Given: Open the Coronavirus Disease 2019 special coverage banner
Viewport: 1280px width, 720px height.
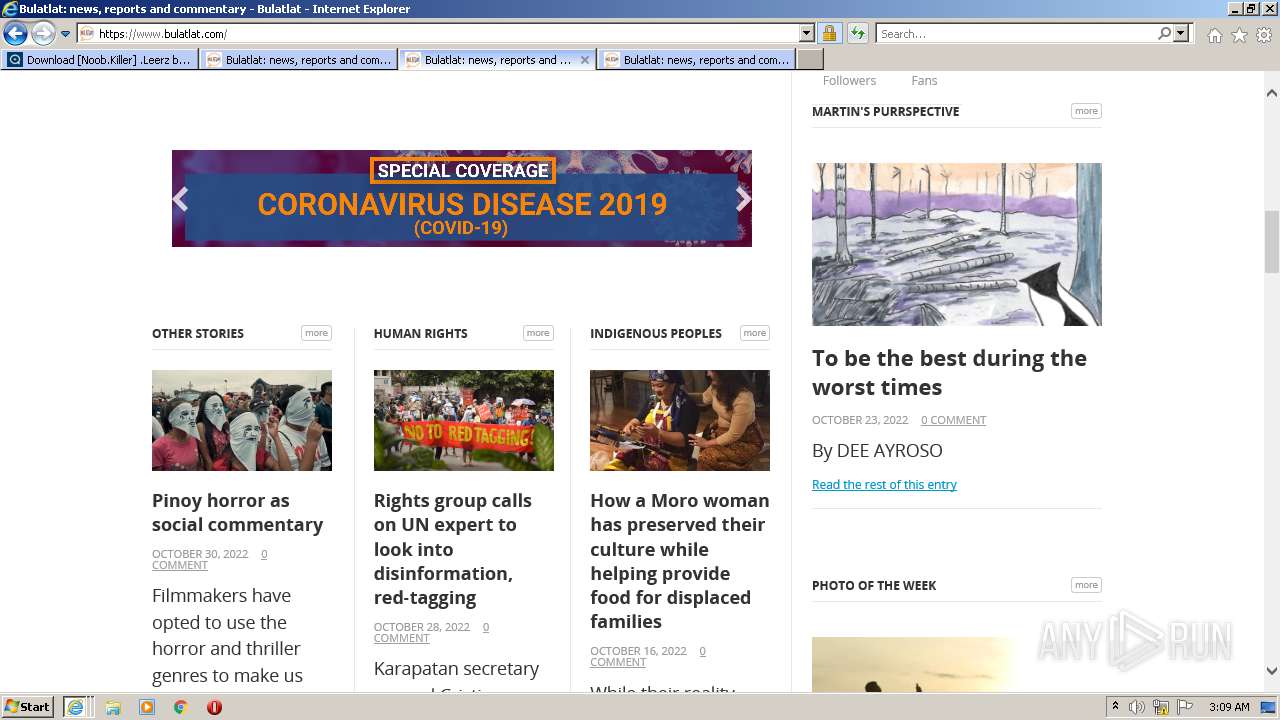Looking at the screenshot, I should point(462,198).
